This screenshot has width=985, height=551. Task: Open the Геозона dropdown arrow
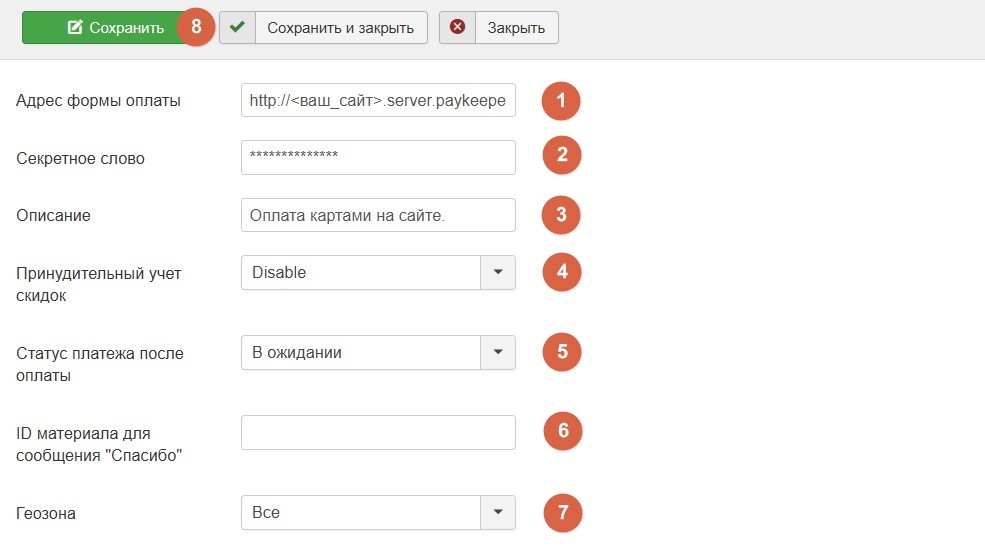point(498,512)
